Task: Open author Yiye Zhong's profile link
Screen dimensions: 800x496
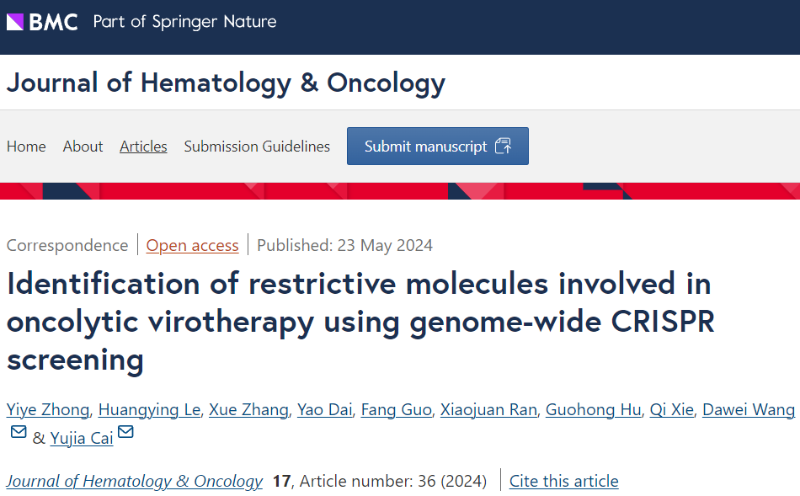Action: 48,410
